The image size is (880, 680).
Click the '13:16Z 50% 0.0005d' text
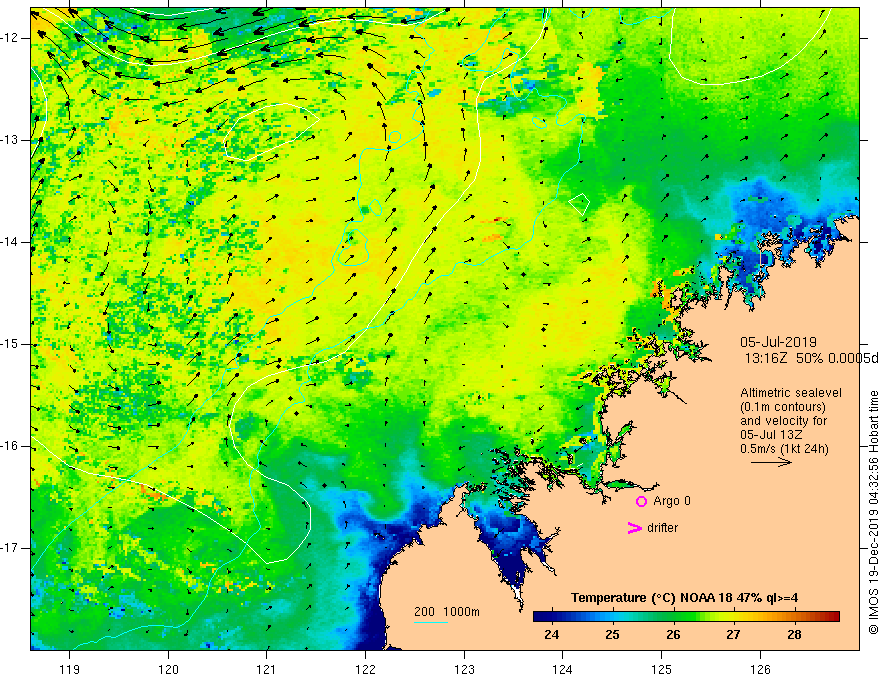tap(812, 359)
